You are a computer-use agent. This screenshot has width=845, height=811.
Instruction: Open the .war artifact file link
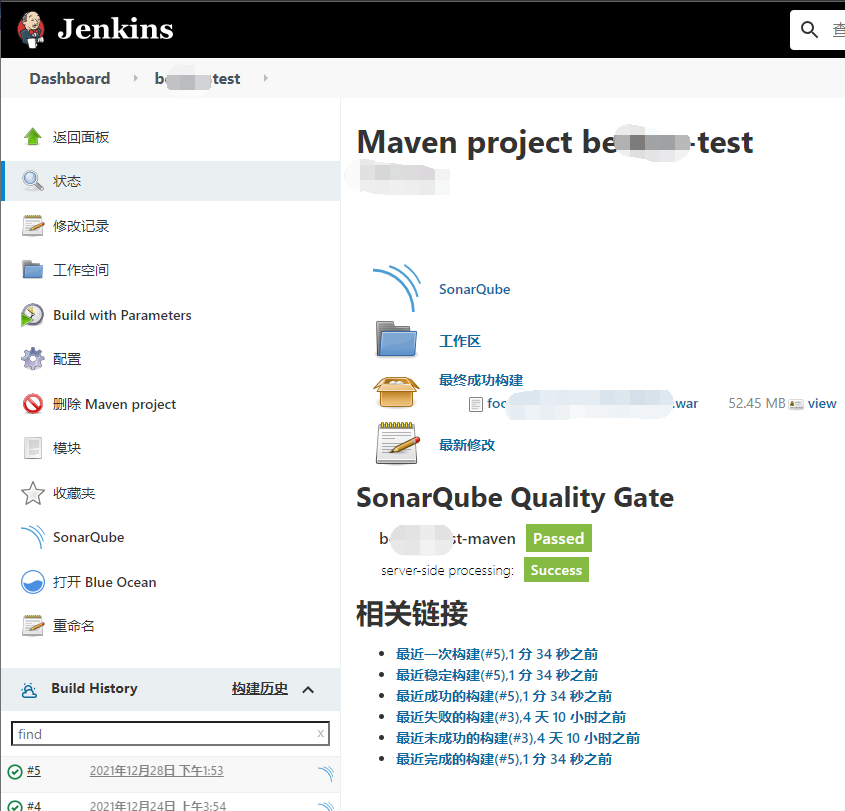592,404
